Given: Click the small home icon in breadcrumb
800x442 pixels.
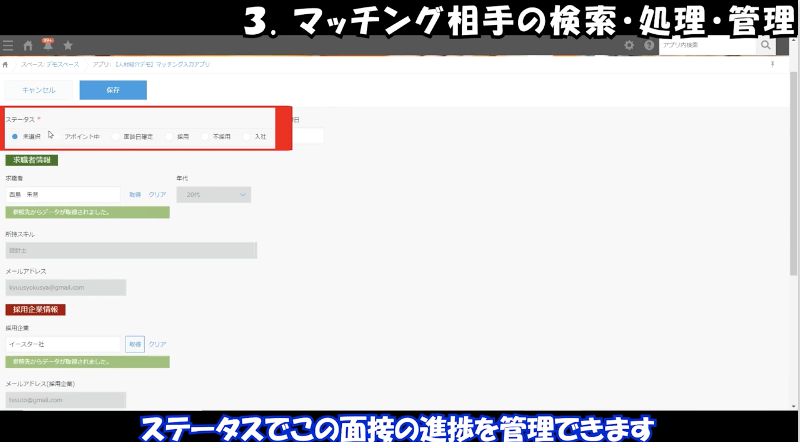Looking at the screenshot, I should 7,64.
